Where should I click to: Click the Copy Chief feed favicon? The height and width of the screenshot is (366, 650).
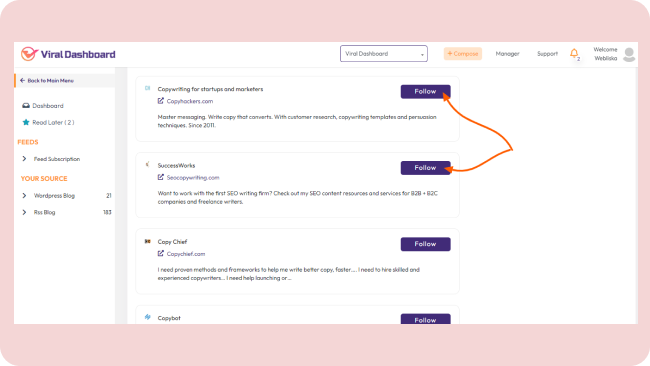(x=147, y=241)
